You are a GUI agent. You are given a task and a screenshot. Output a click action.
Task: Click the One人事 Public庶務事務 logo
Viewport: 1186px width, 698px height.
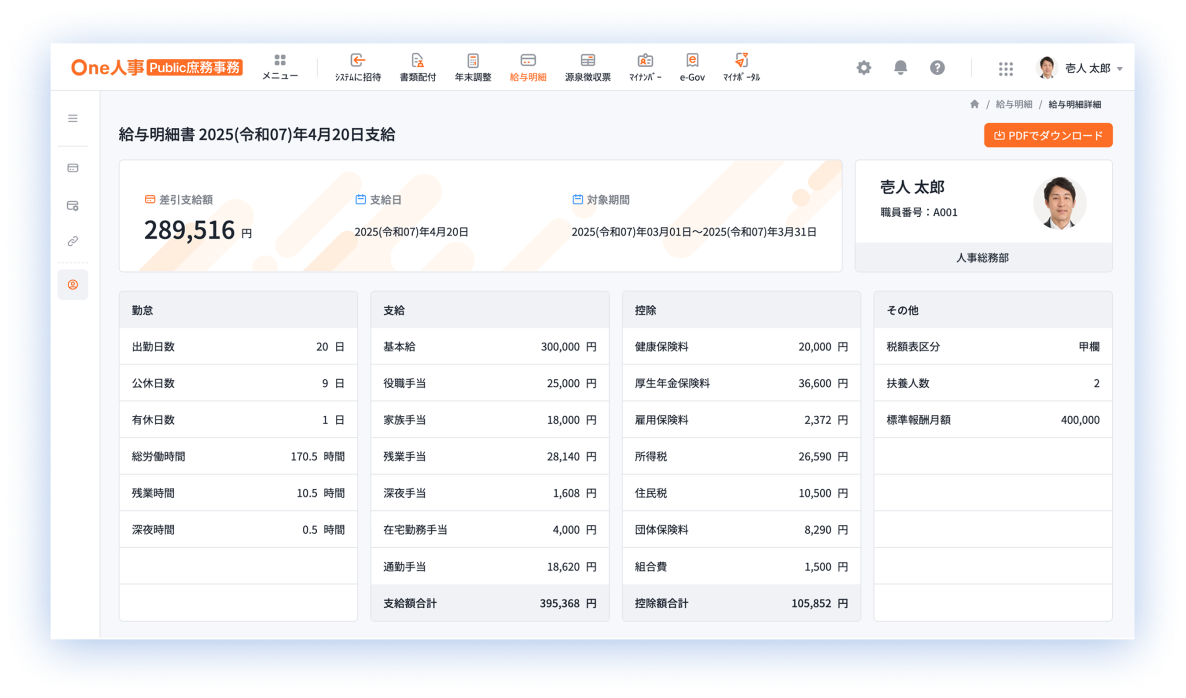coord(157,67)
